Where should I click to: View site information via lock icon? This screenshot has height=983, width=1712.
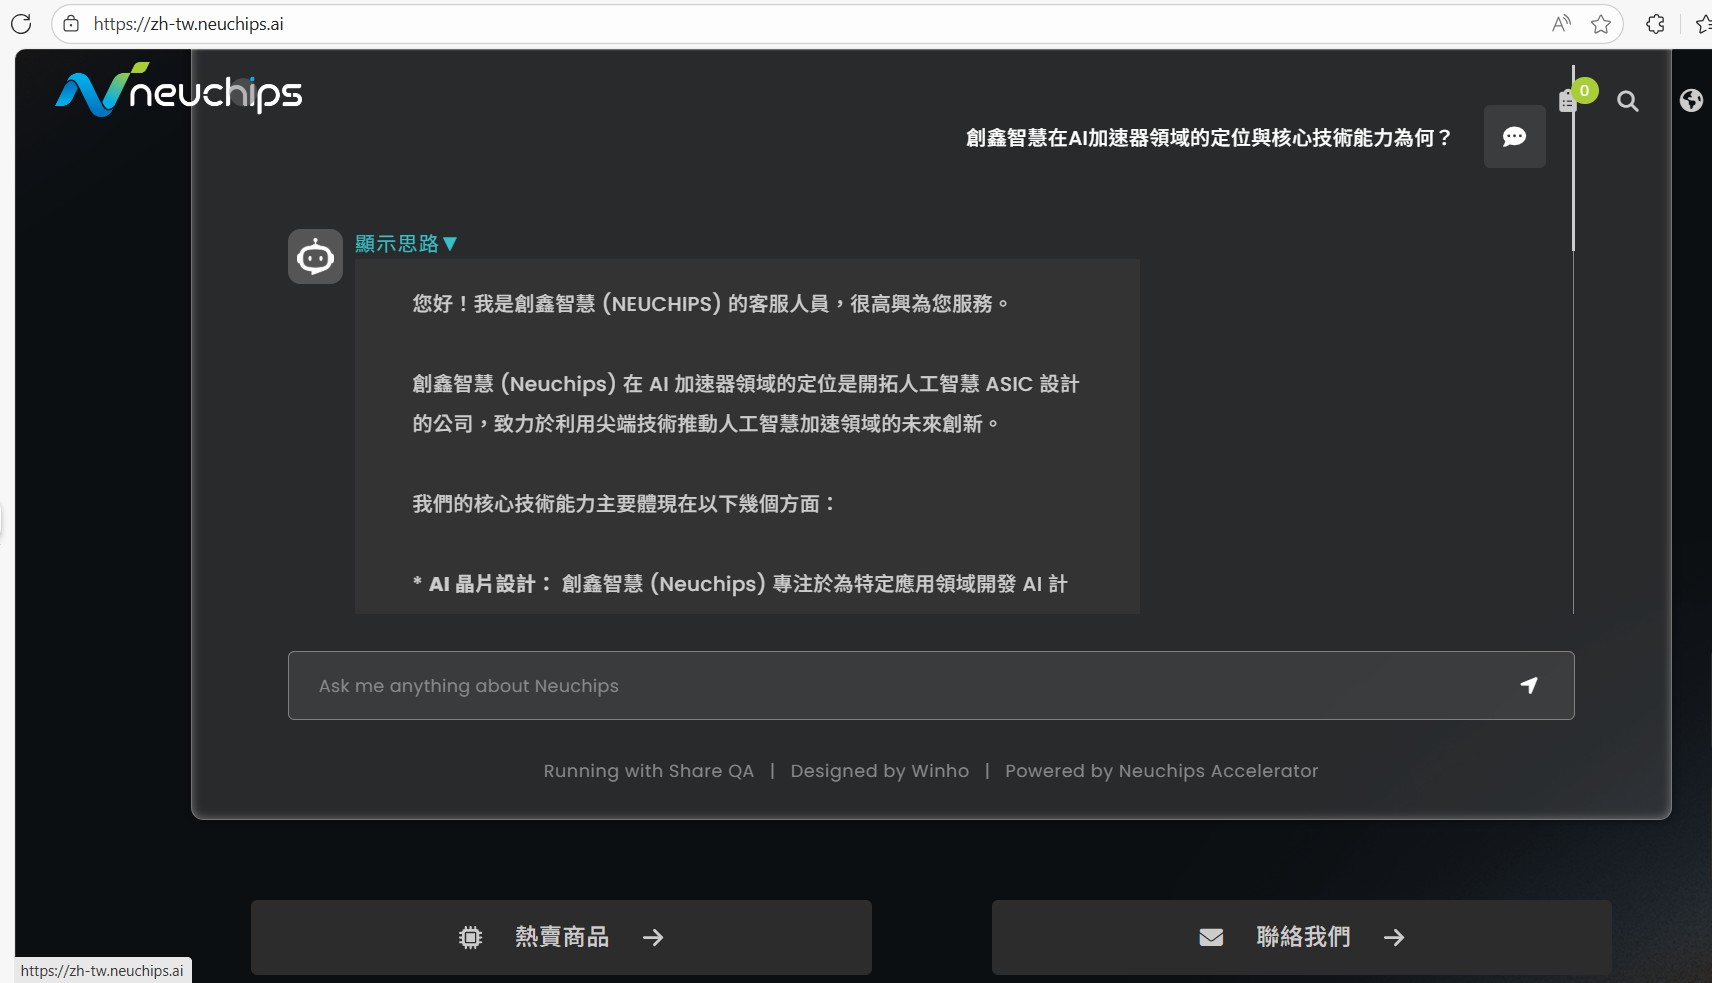[71, 24]
